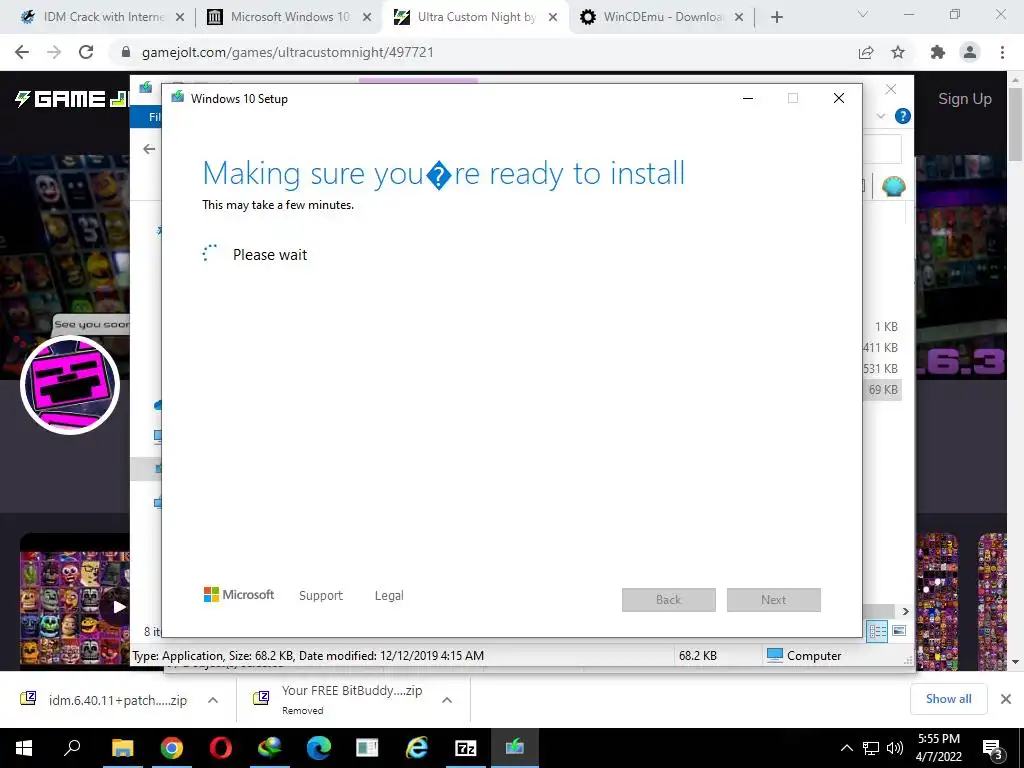Open Chrome three-dot menu
Screen dimensions: 1024x768
[x=1002, y=52]
